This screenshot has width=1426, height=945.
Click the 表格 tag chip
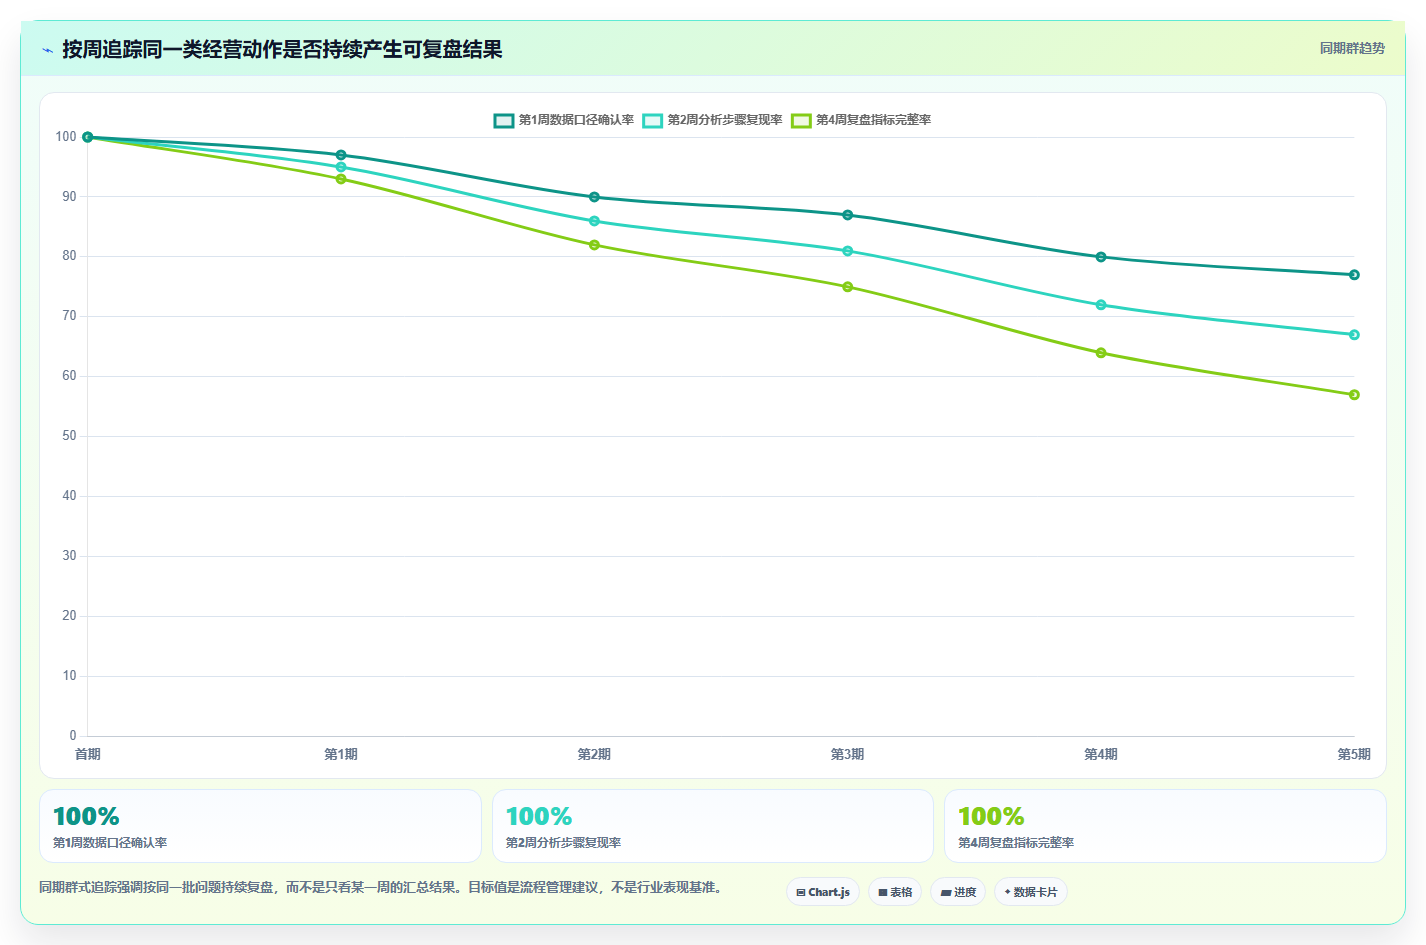coord(895,892)
